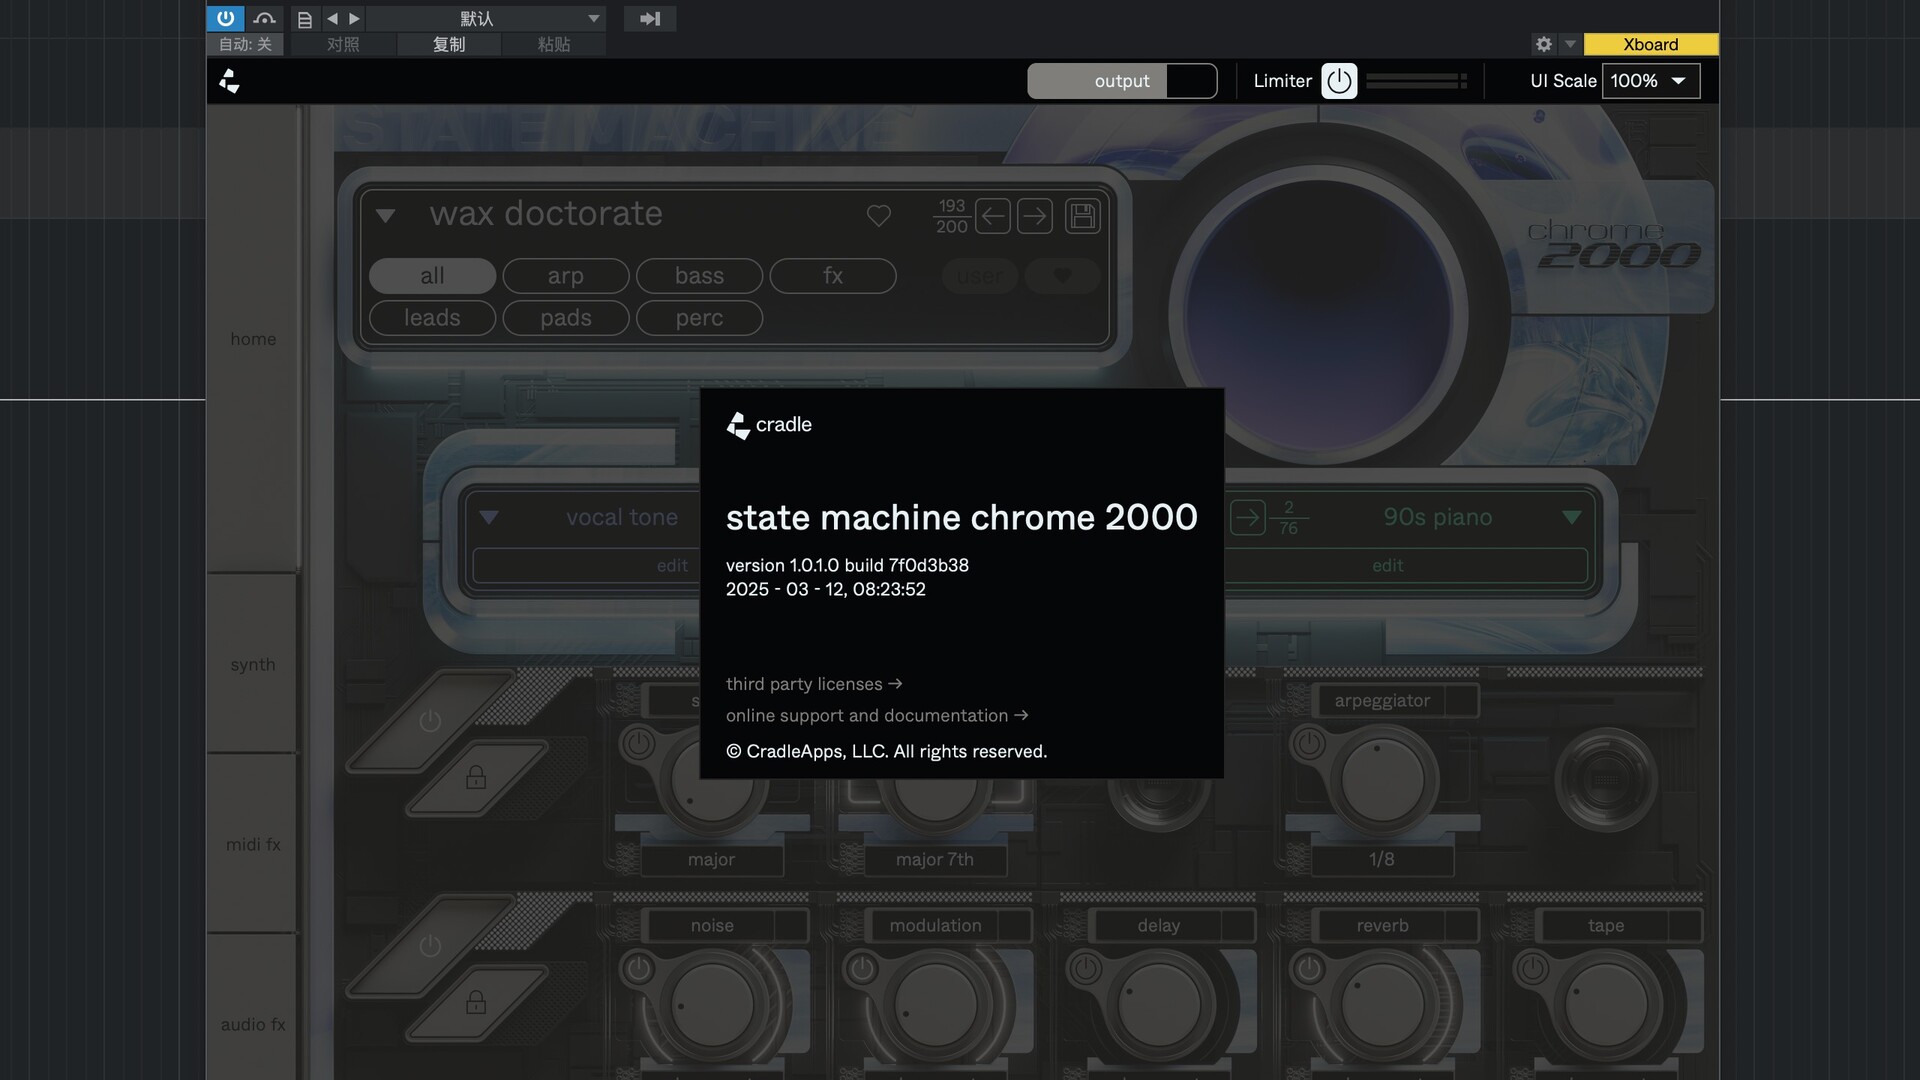This screenshot has width=1920, height=1080.
Task: Click the 对照 button
Action: click(343, 44)
